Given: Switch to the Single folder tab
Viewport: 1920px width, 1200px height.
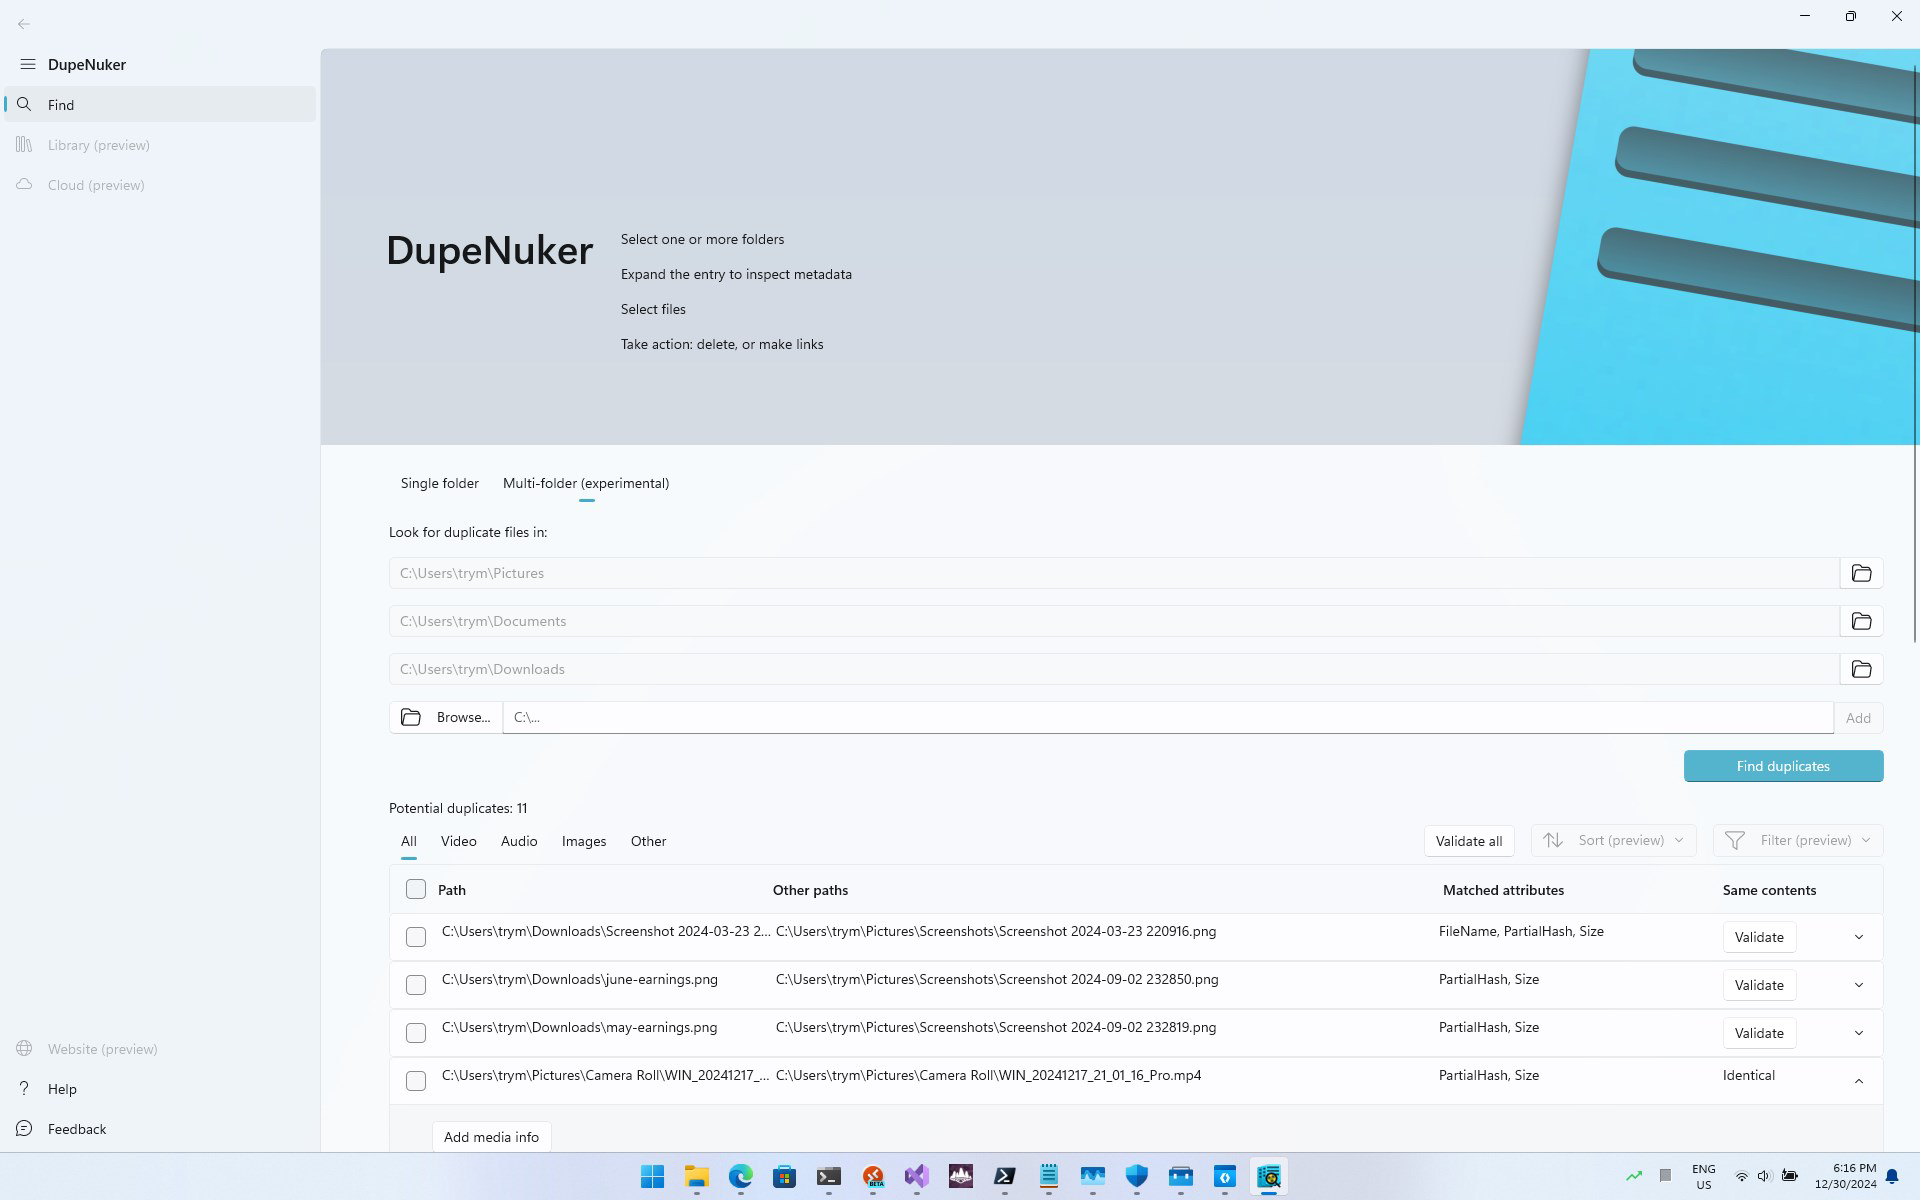Looking at the screenshot, I should tap(440, 483).
